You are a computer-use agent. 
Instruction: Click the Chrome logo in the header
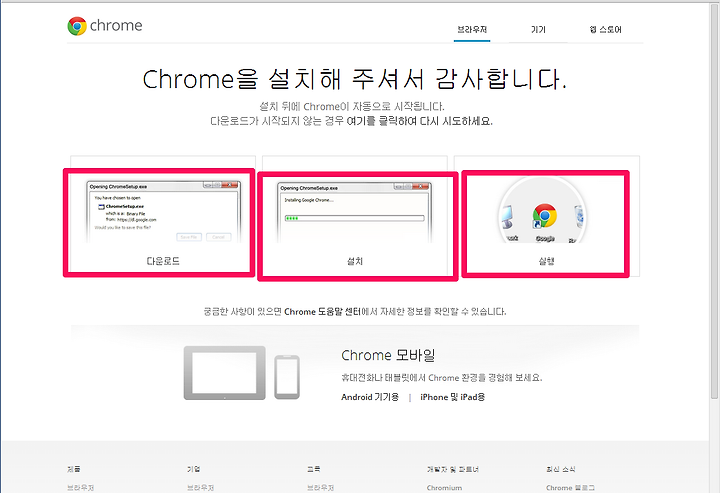tap(105, 26)
